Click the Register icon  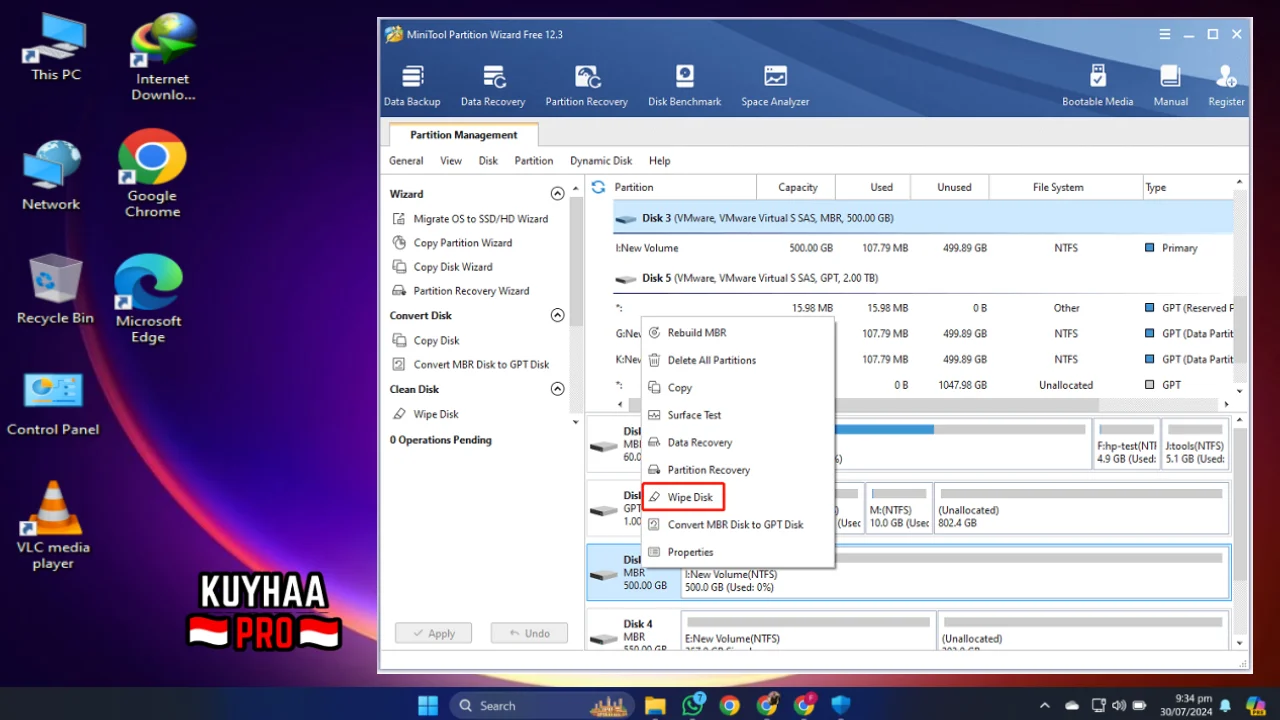coord(1226,86)
